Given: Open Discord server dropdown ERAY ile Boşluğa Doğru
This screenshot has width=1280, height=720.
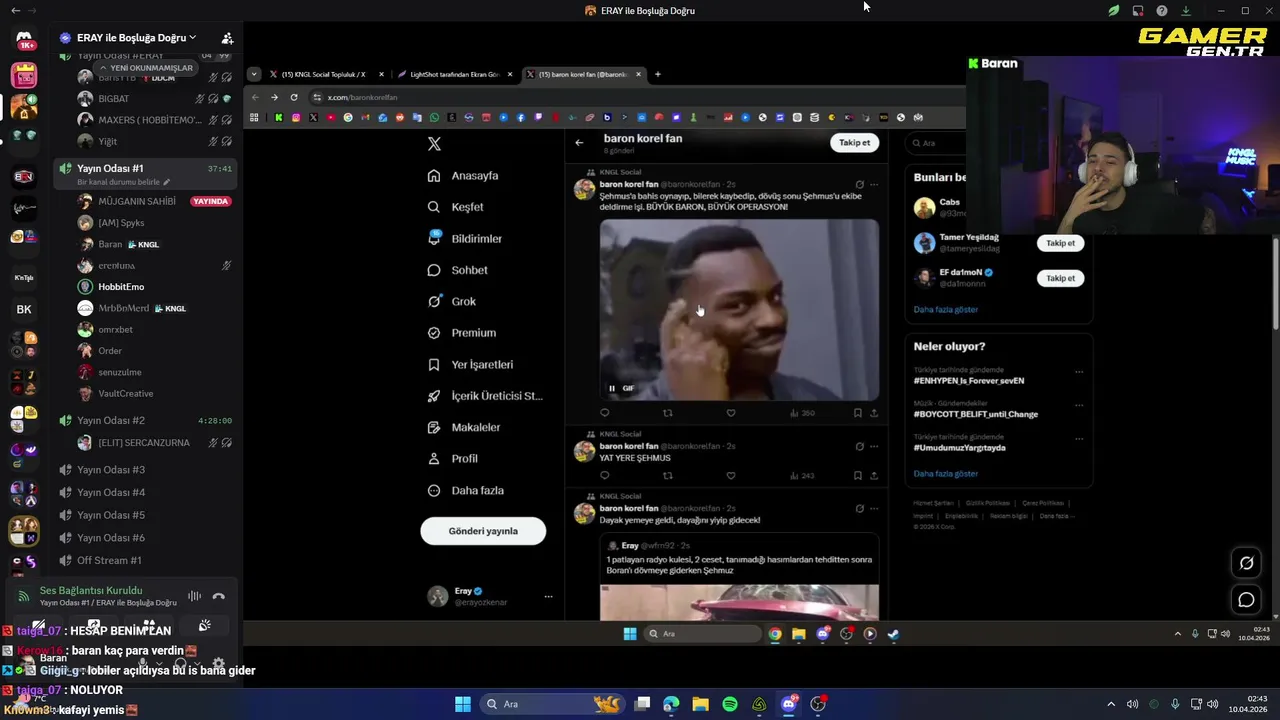Looking at the screenshot, I should [x=136, y=38].
